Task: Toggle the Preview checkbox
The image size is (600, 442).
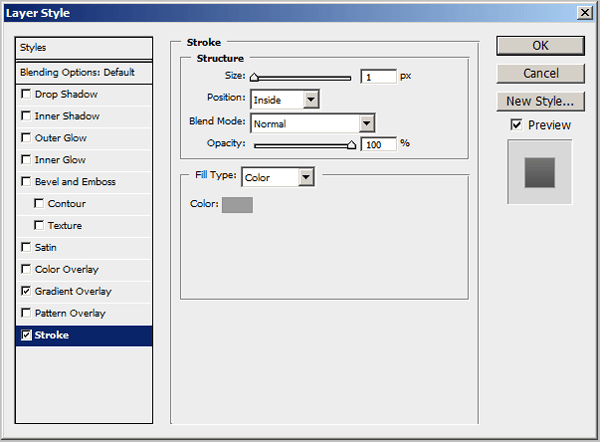Action: 516,124
